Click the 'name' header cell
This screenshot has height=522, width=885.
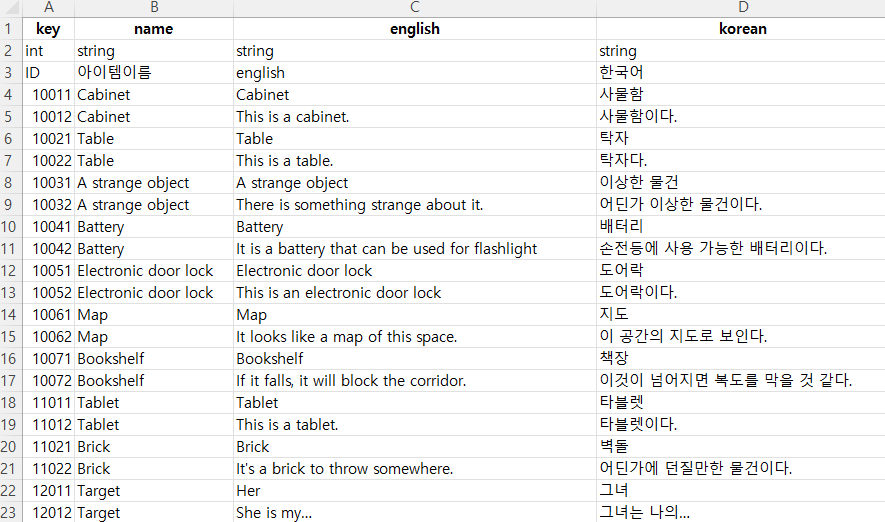pyautogui.click(x=154, y=29)
